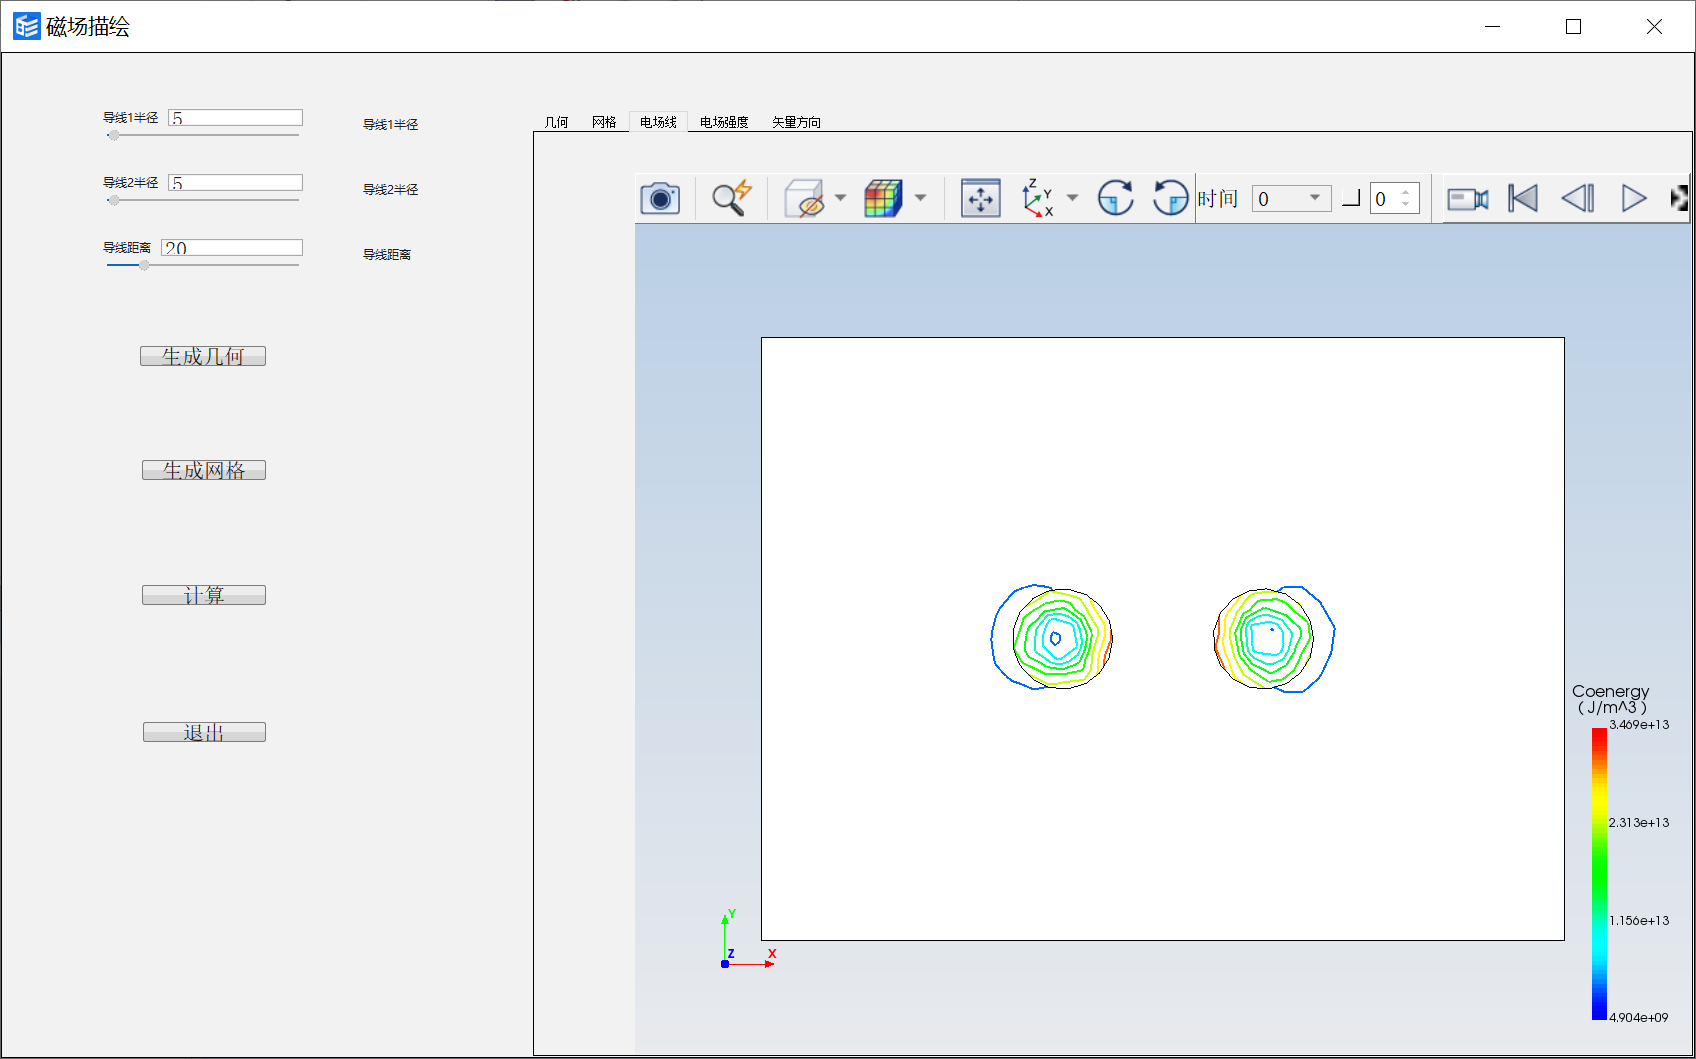Open the 电场强度 tab
The width and height of the screenshot is (1696, 1059).
724,122
